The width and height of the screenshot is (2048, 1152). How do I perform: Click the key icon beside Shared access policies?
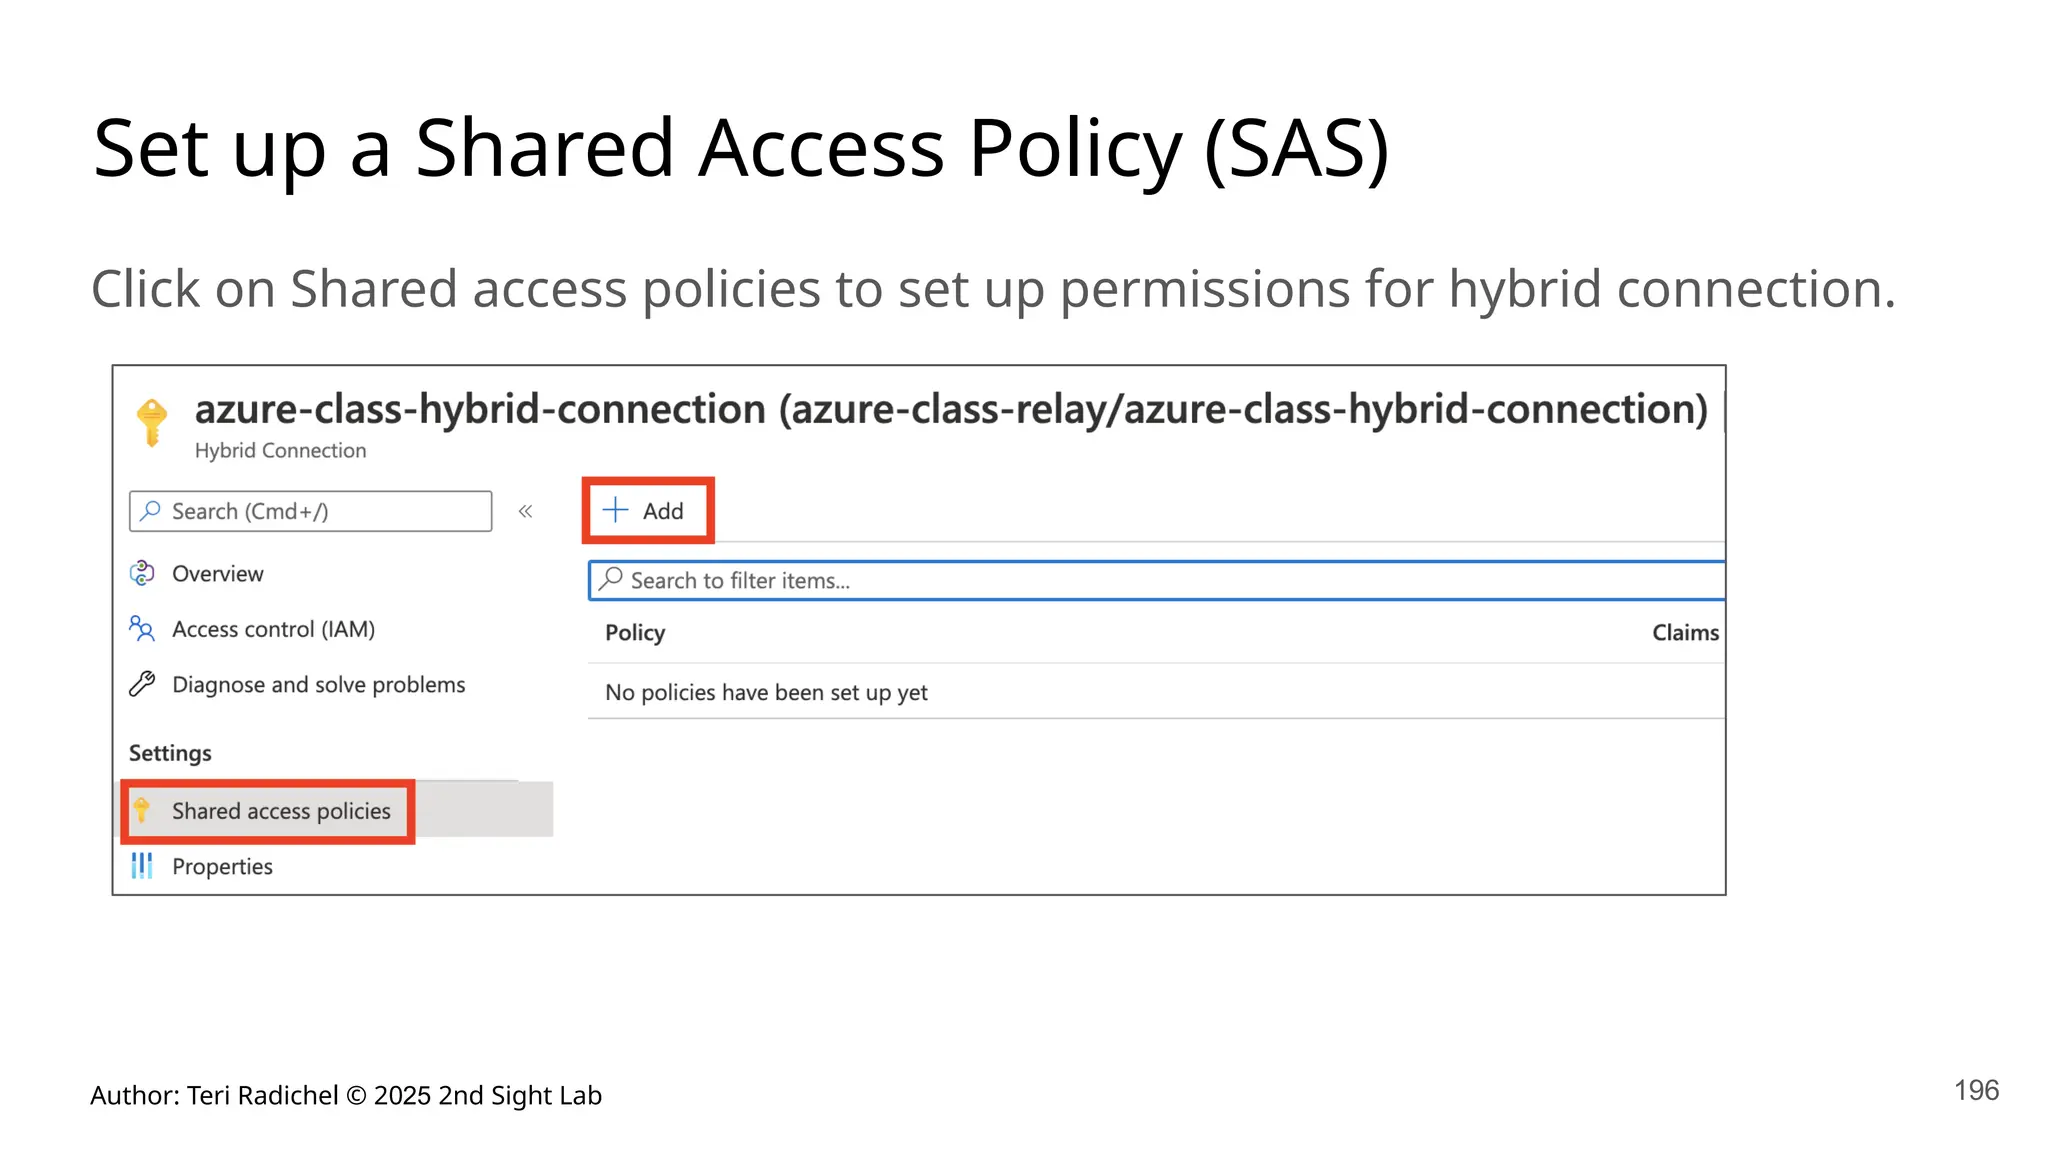tap(142, 810)
